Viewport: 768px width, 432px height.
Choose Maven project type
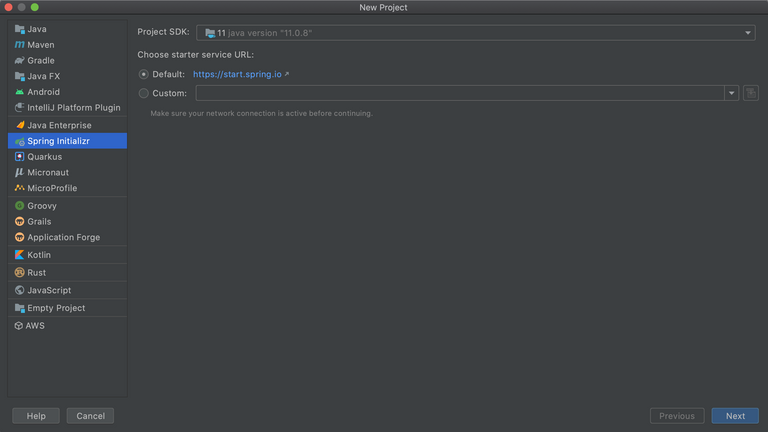68,45
